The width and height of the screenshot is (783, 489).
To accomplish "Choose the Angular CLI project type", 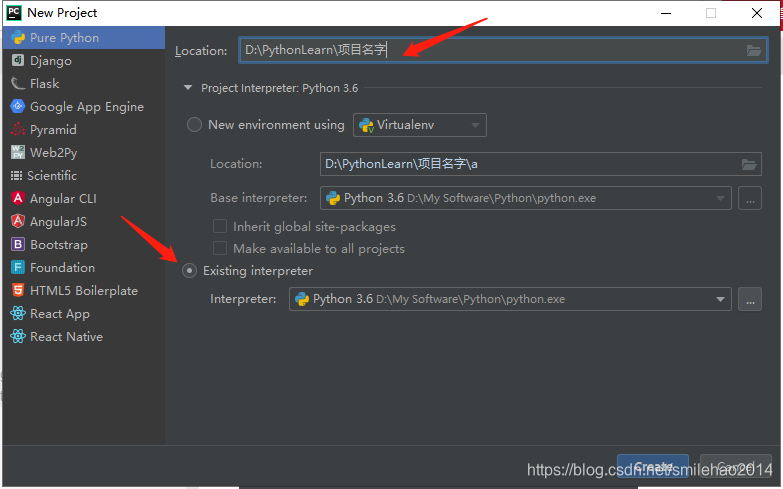I will point(84,198).
